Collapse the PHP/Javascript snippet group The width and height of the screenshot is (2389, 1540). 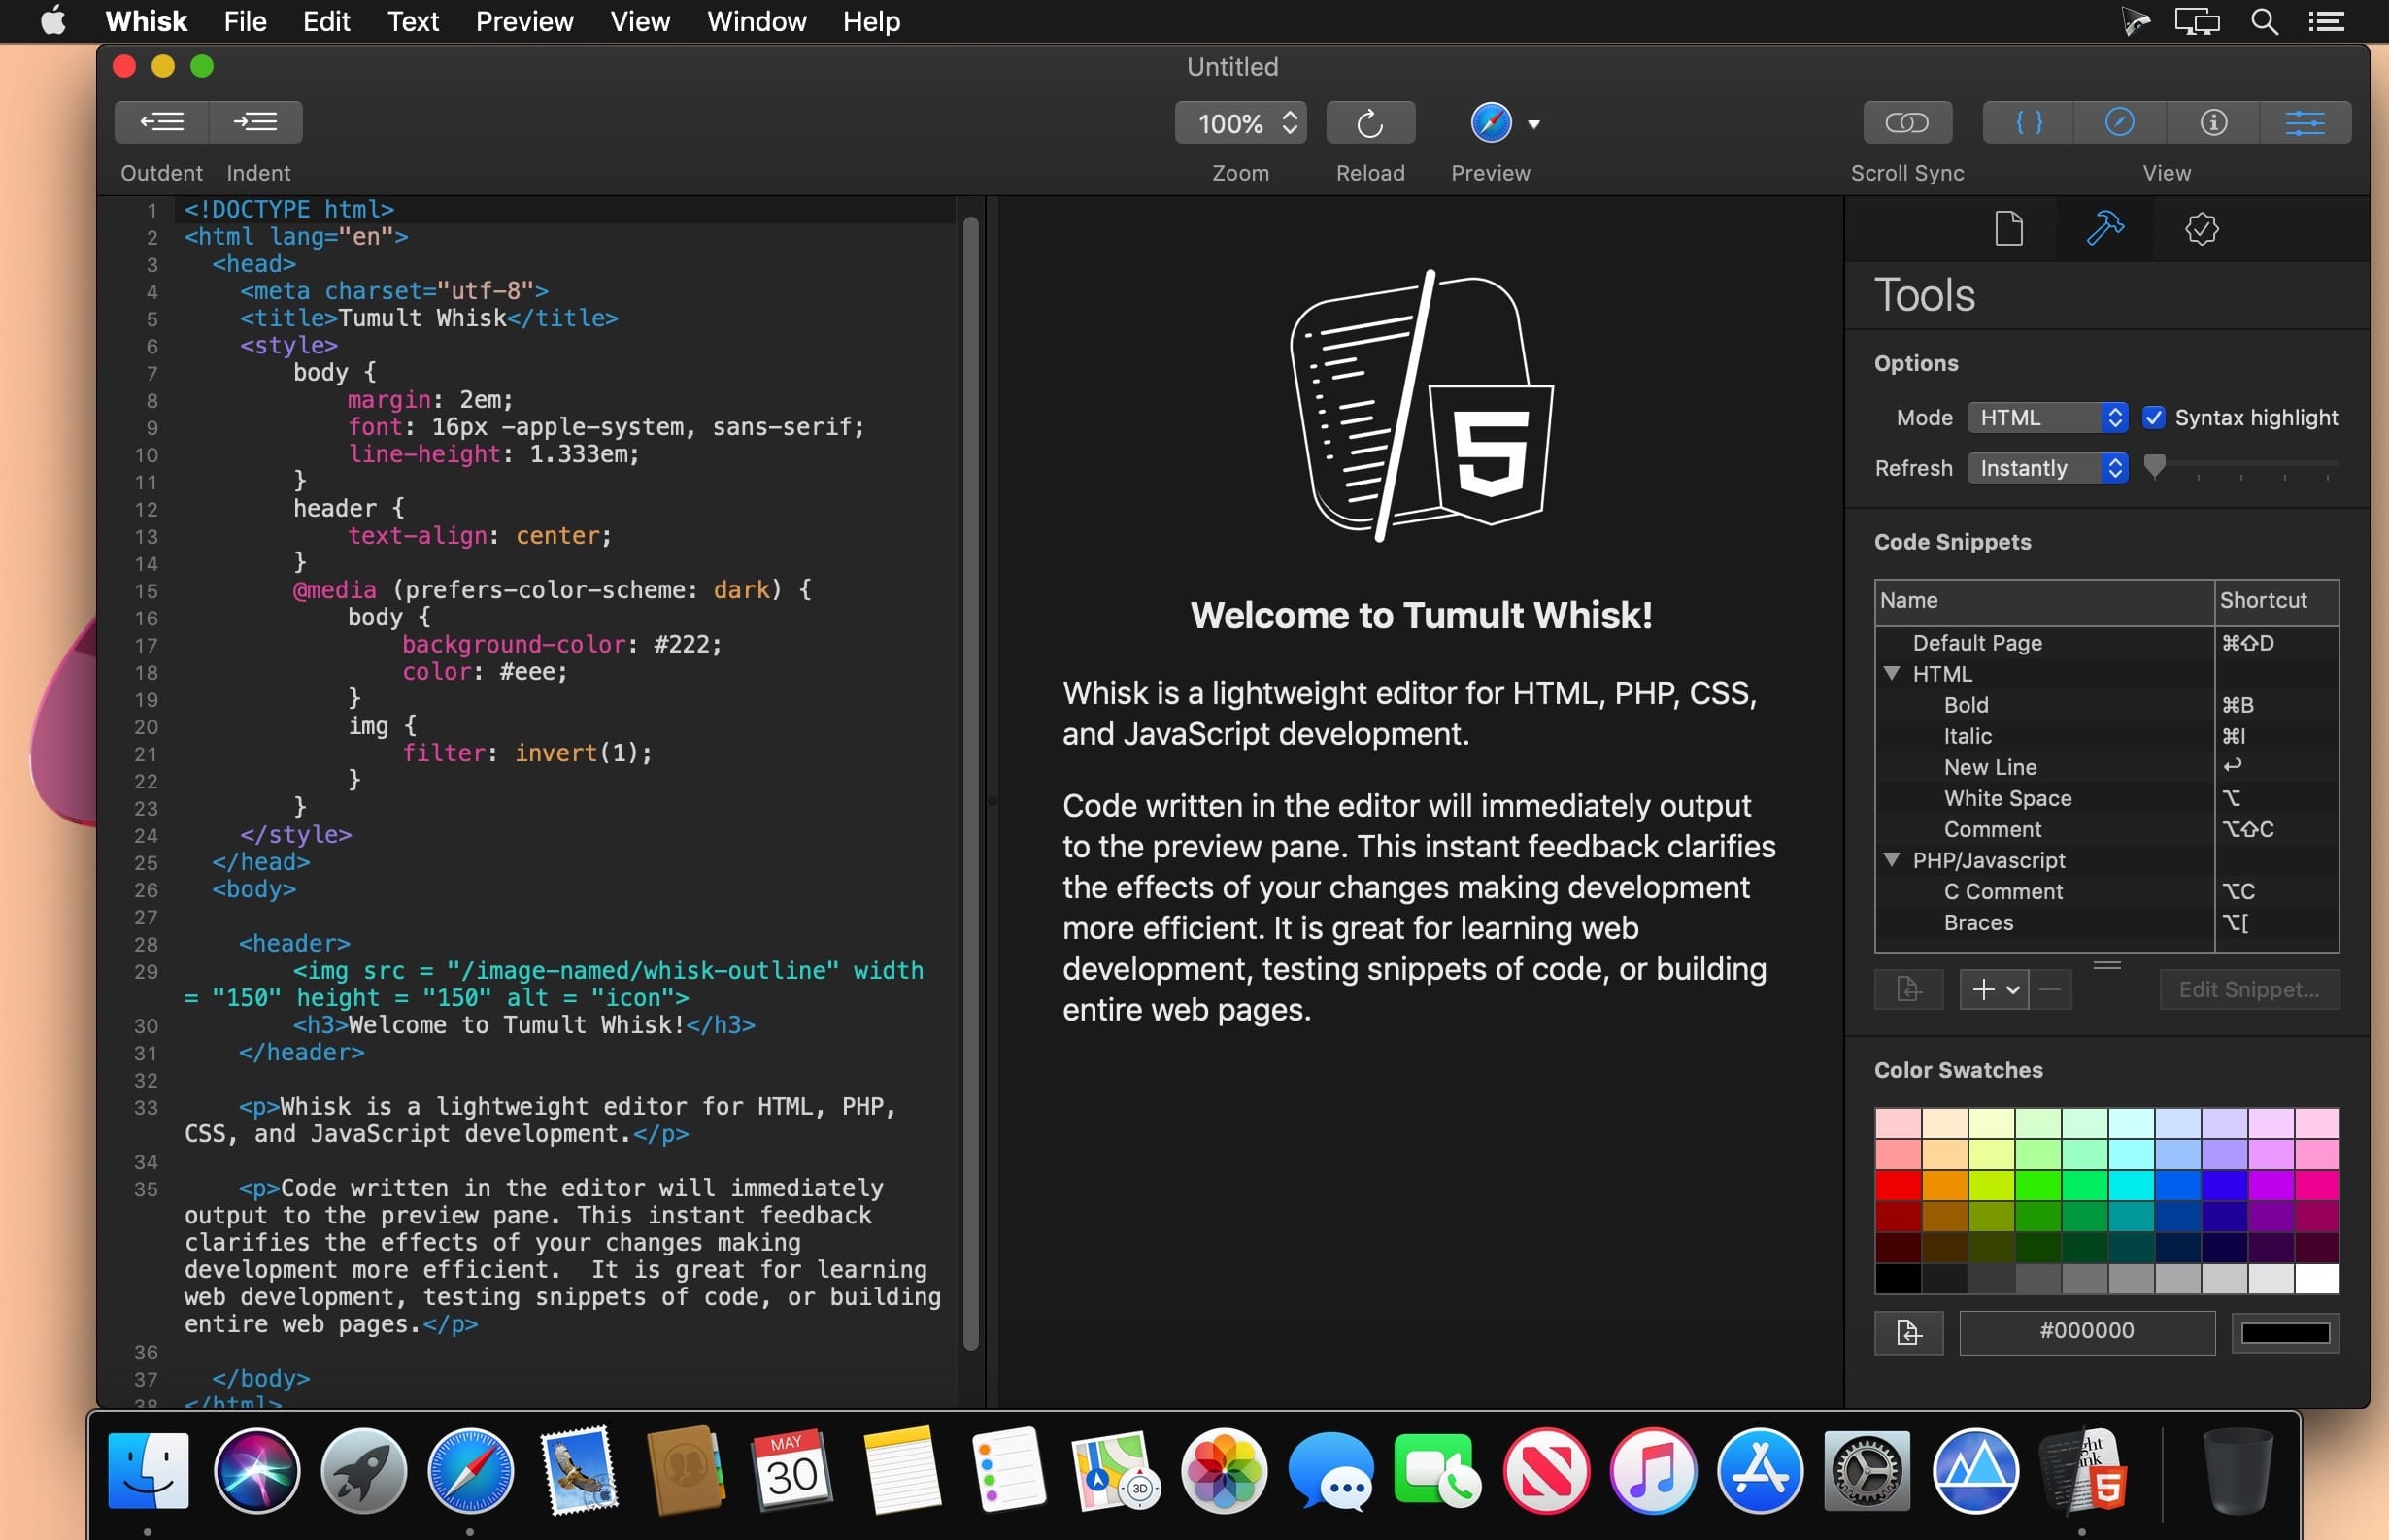1891,860
